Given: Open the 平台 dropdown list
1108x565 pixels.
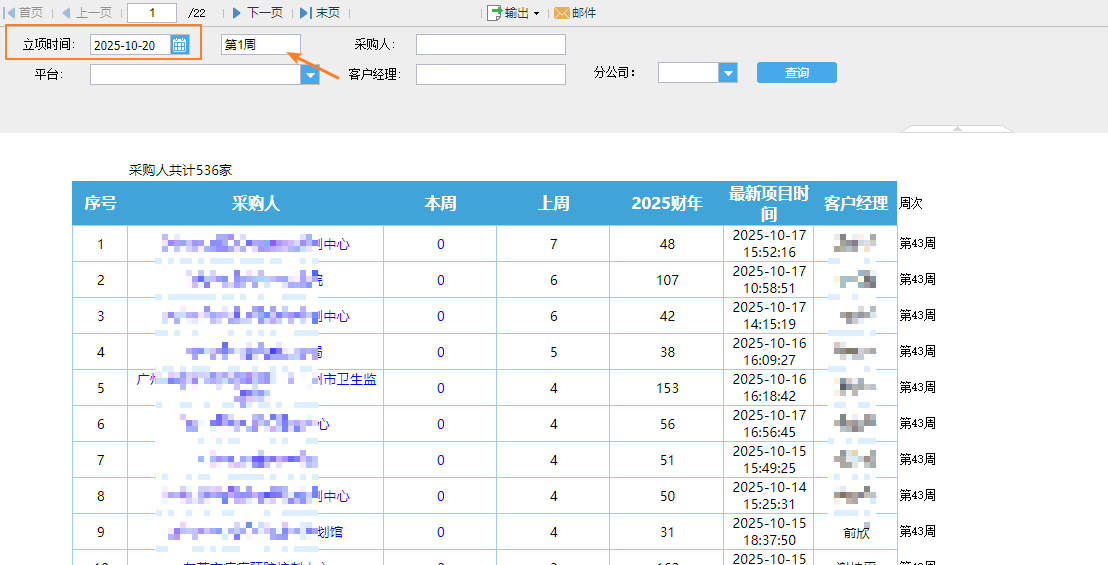Looking at the screenshot, I should pos(310,75).
